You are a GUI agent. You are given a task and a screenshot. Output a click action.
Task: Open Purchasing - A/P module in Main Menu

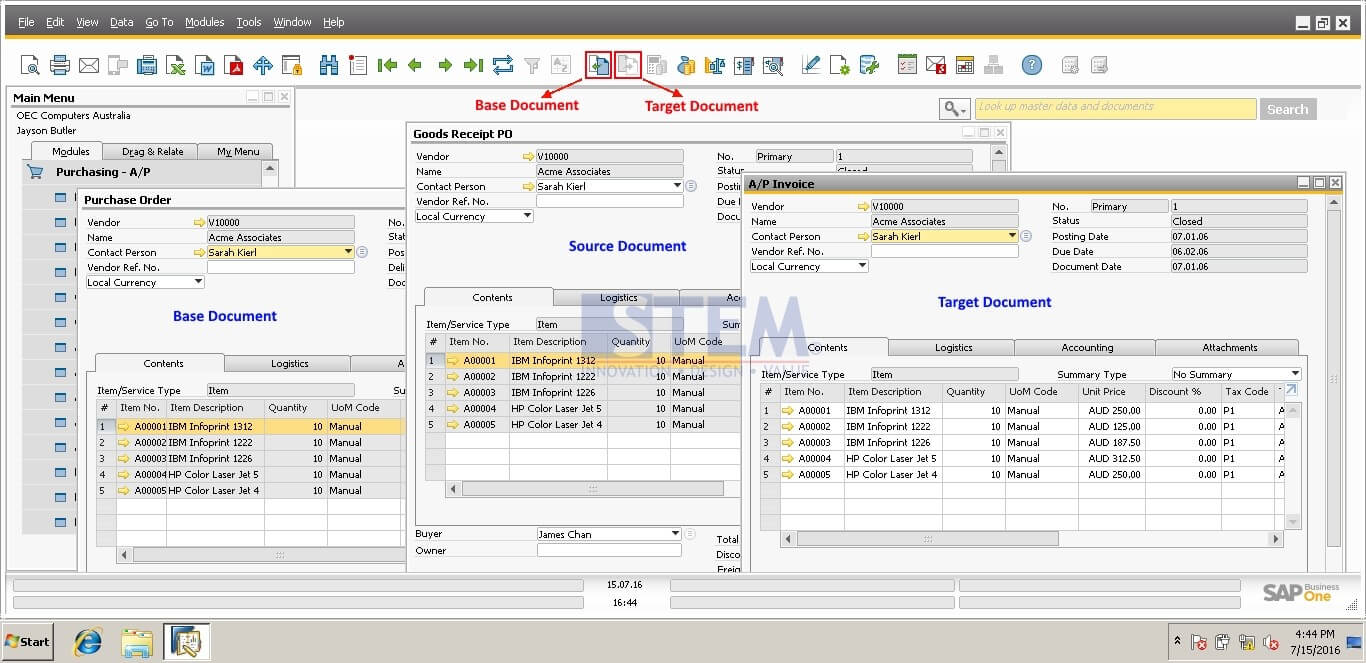[102, 172]
